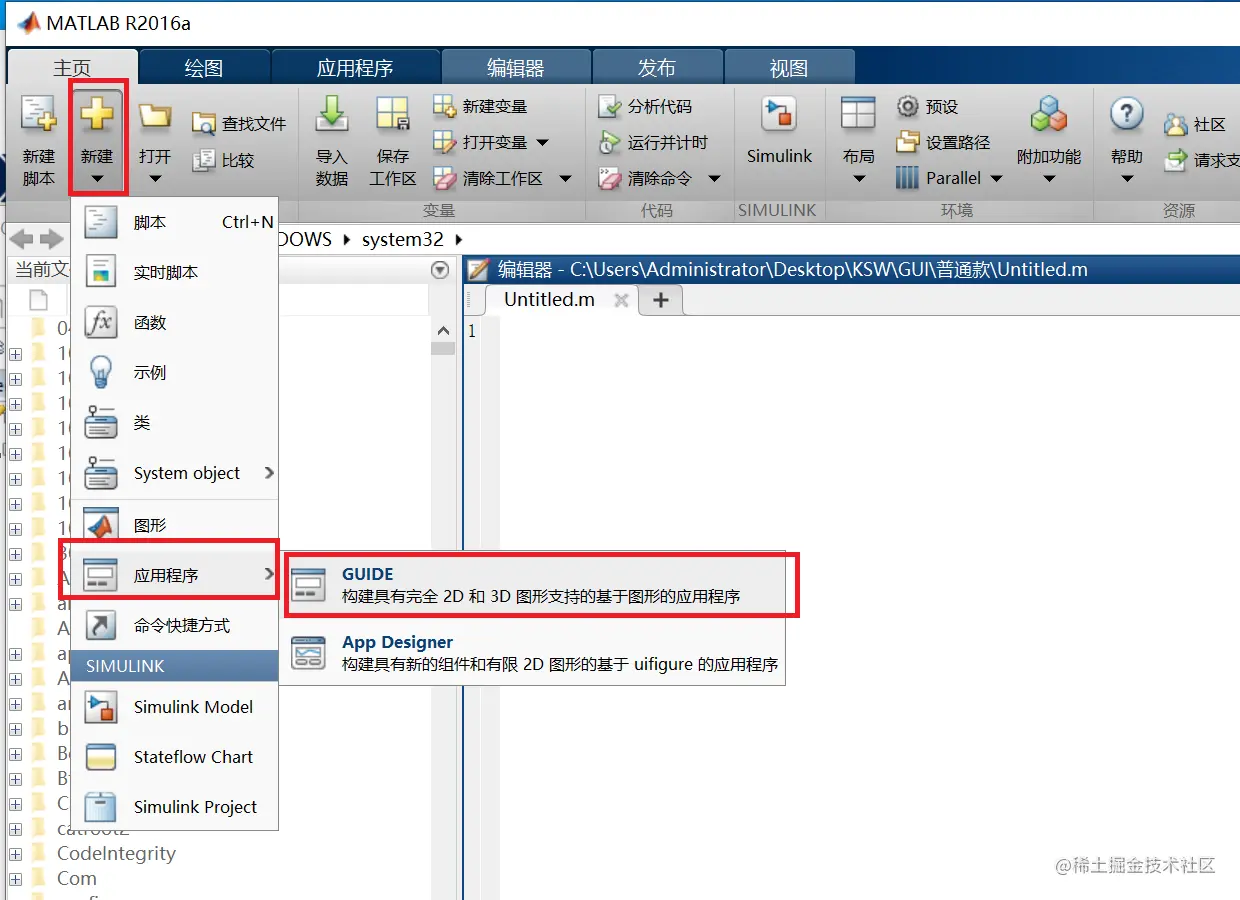The height and width of the screenshot is (900, 1240).
Task: Switch to the 视图 tab
Action: click(789, 68)
